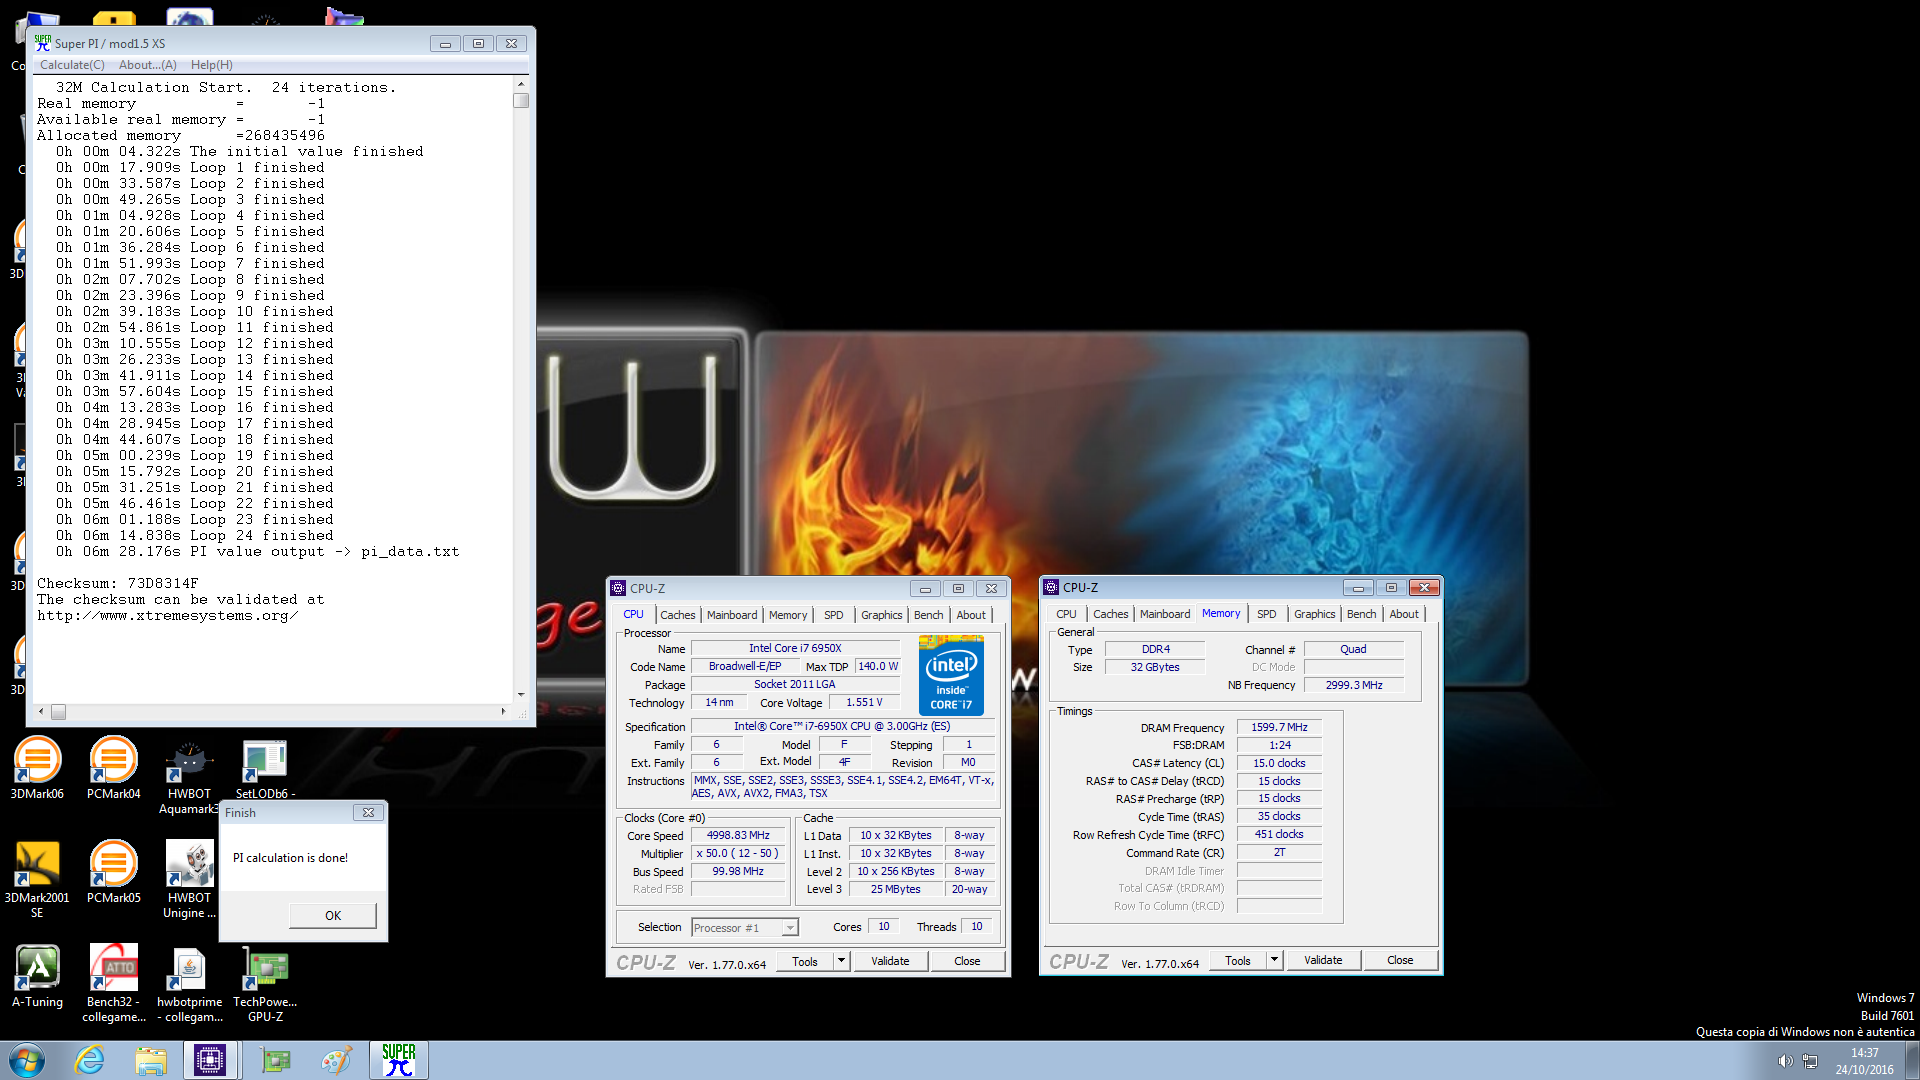Launch Internet Explorer from taskbar
The image size is (1920, 1080).
tap(90, 1060)
